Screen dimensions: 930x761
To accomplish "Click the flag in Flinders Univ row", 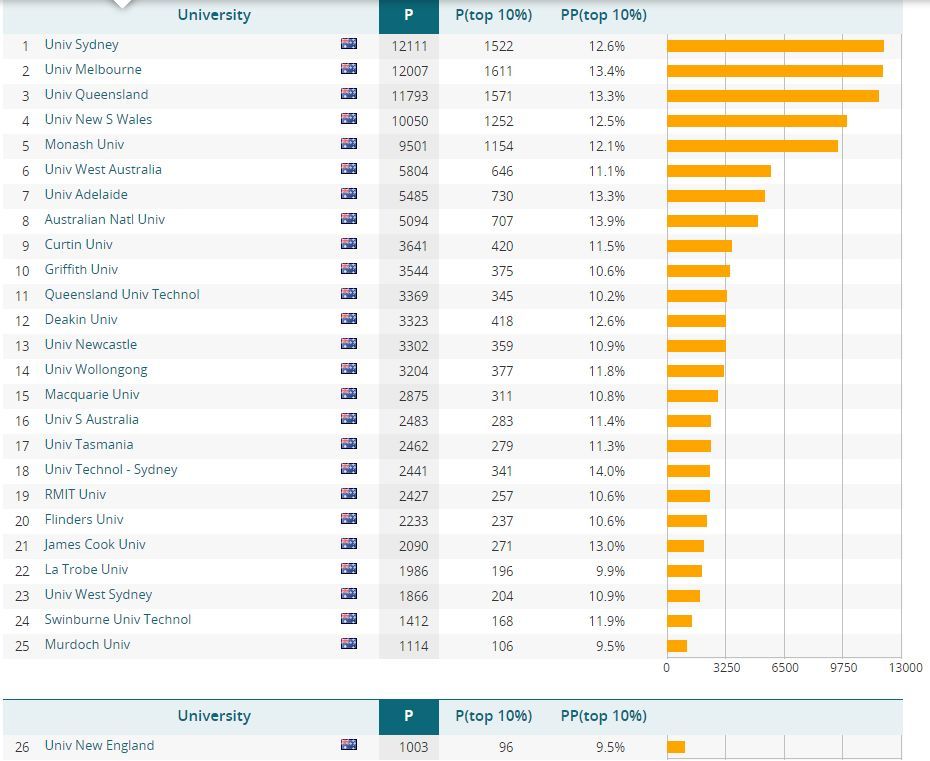I will click(x=349, y=518).
